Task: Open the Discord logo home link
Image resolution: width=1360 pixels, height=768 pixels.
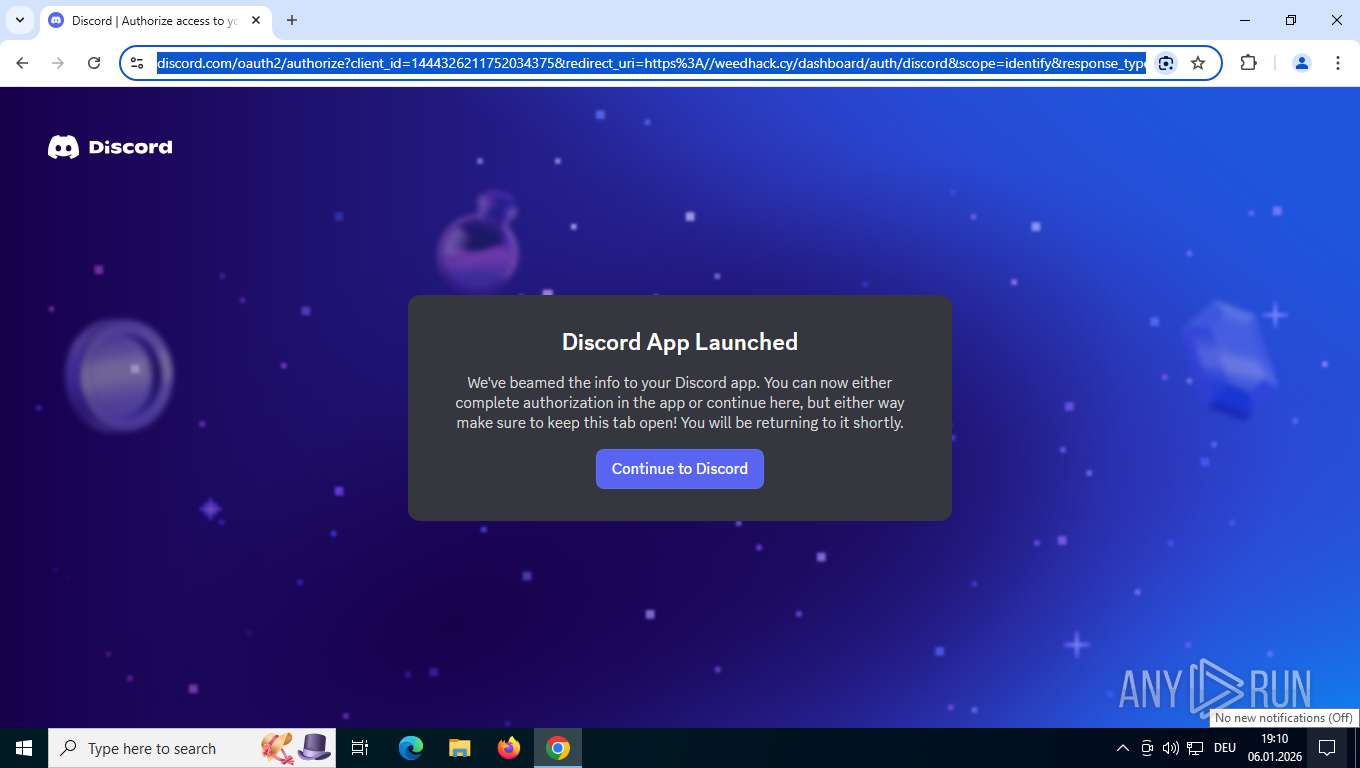Action: 110,147
